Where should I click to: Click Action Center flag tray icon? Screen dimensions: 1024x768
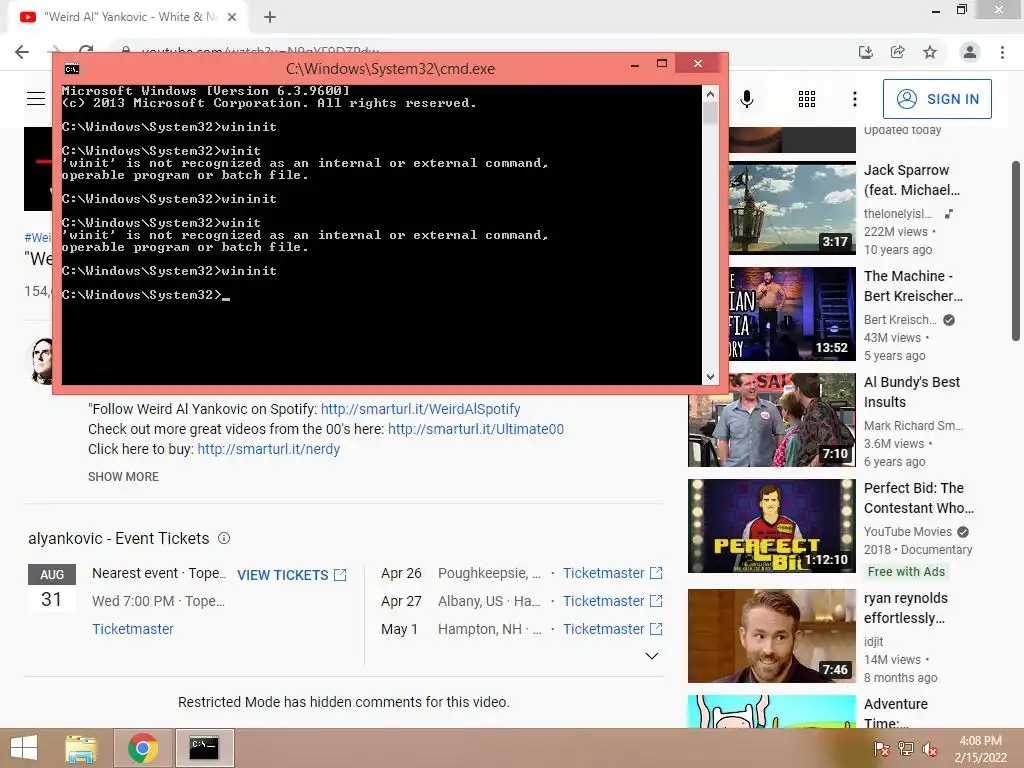coord(882,749)
